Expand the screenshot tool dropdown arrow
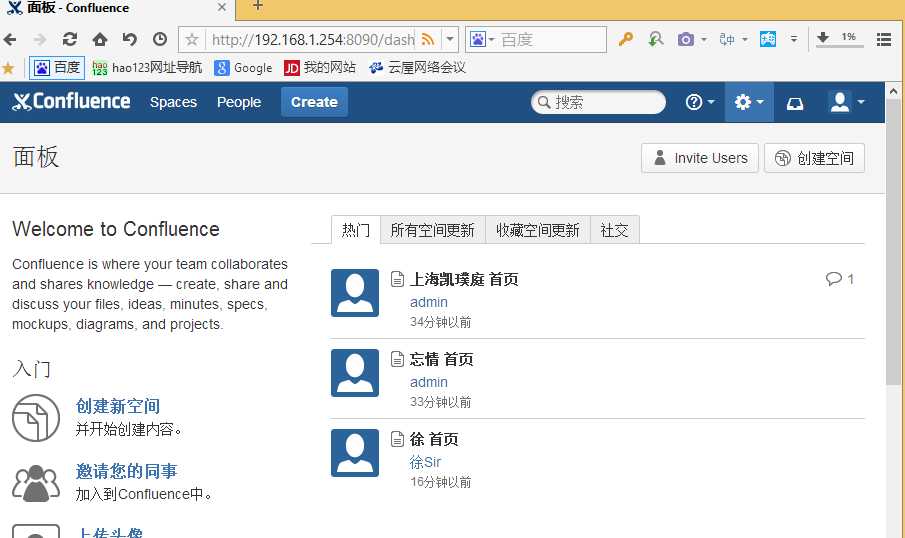The image size is (905, 538). click(704, 39)
